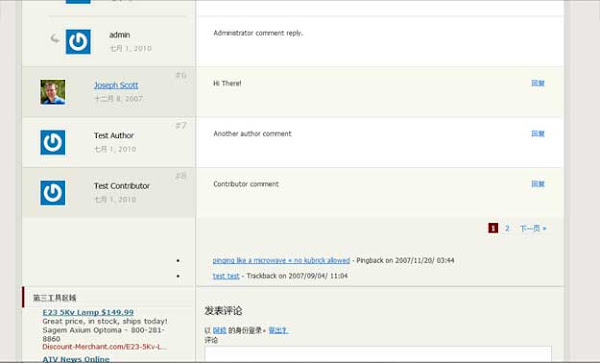Click comment number #6 permalink
This screenshot has width=600, height=363.
(x=181, y=75)
